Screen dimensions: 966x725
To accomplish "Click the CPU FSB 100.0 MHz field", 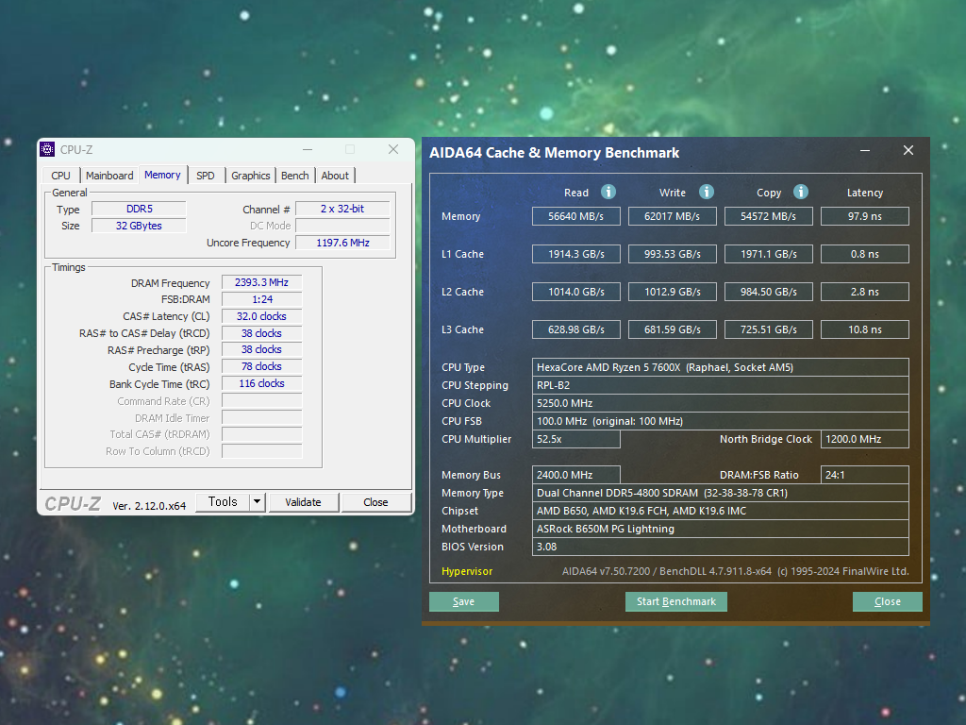I will coord(720,421).
